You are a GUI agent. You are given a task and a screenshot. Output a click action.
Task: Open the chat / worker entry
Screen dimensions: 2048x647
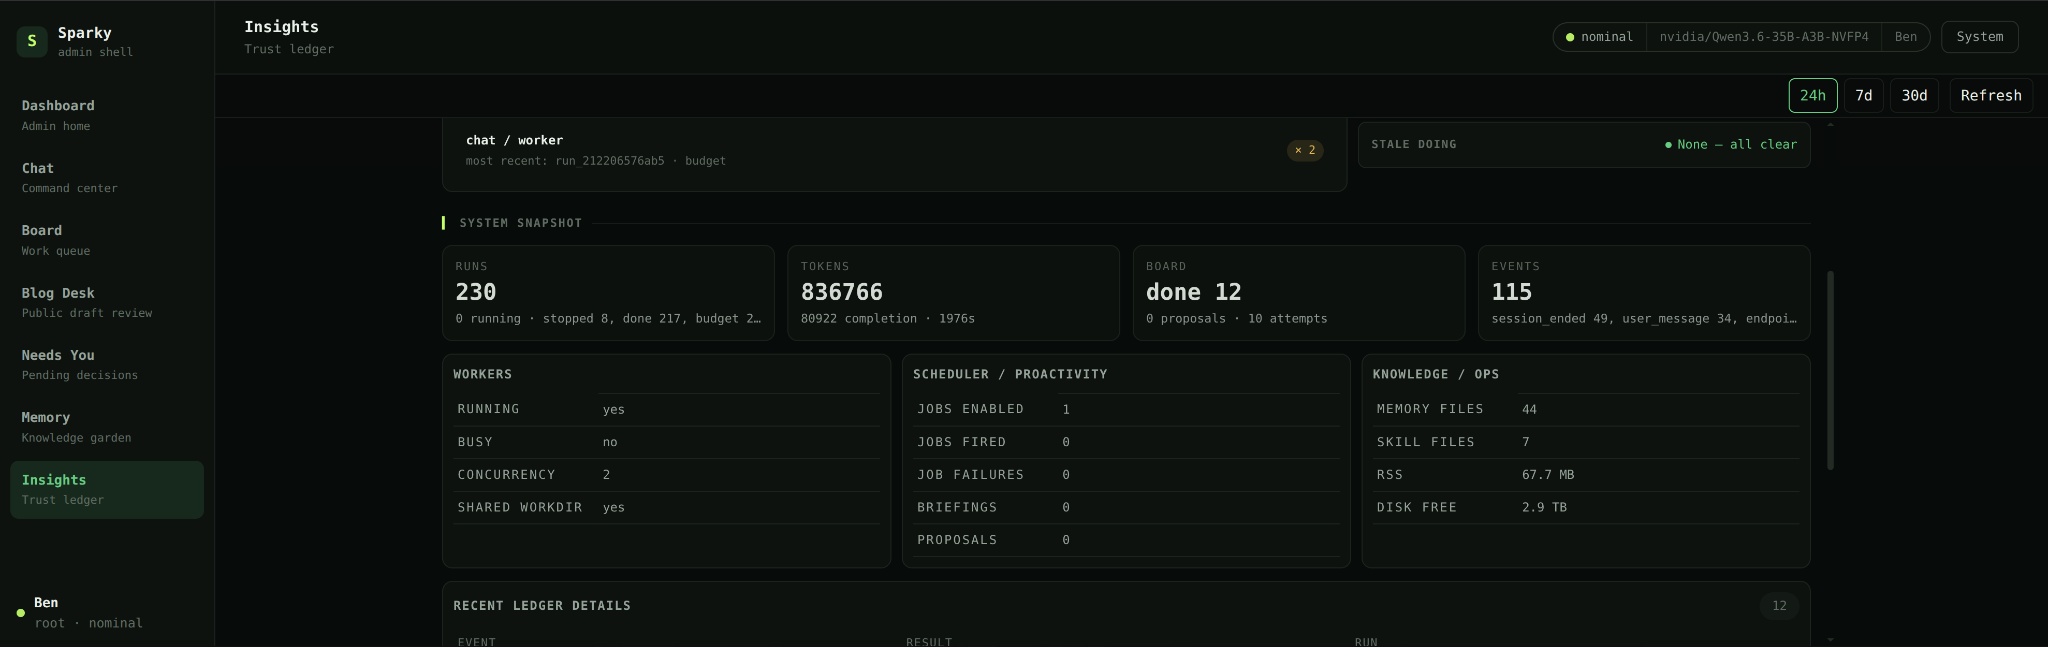coord(894,151)
